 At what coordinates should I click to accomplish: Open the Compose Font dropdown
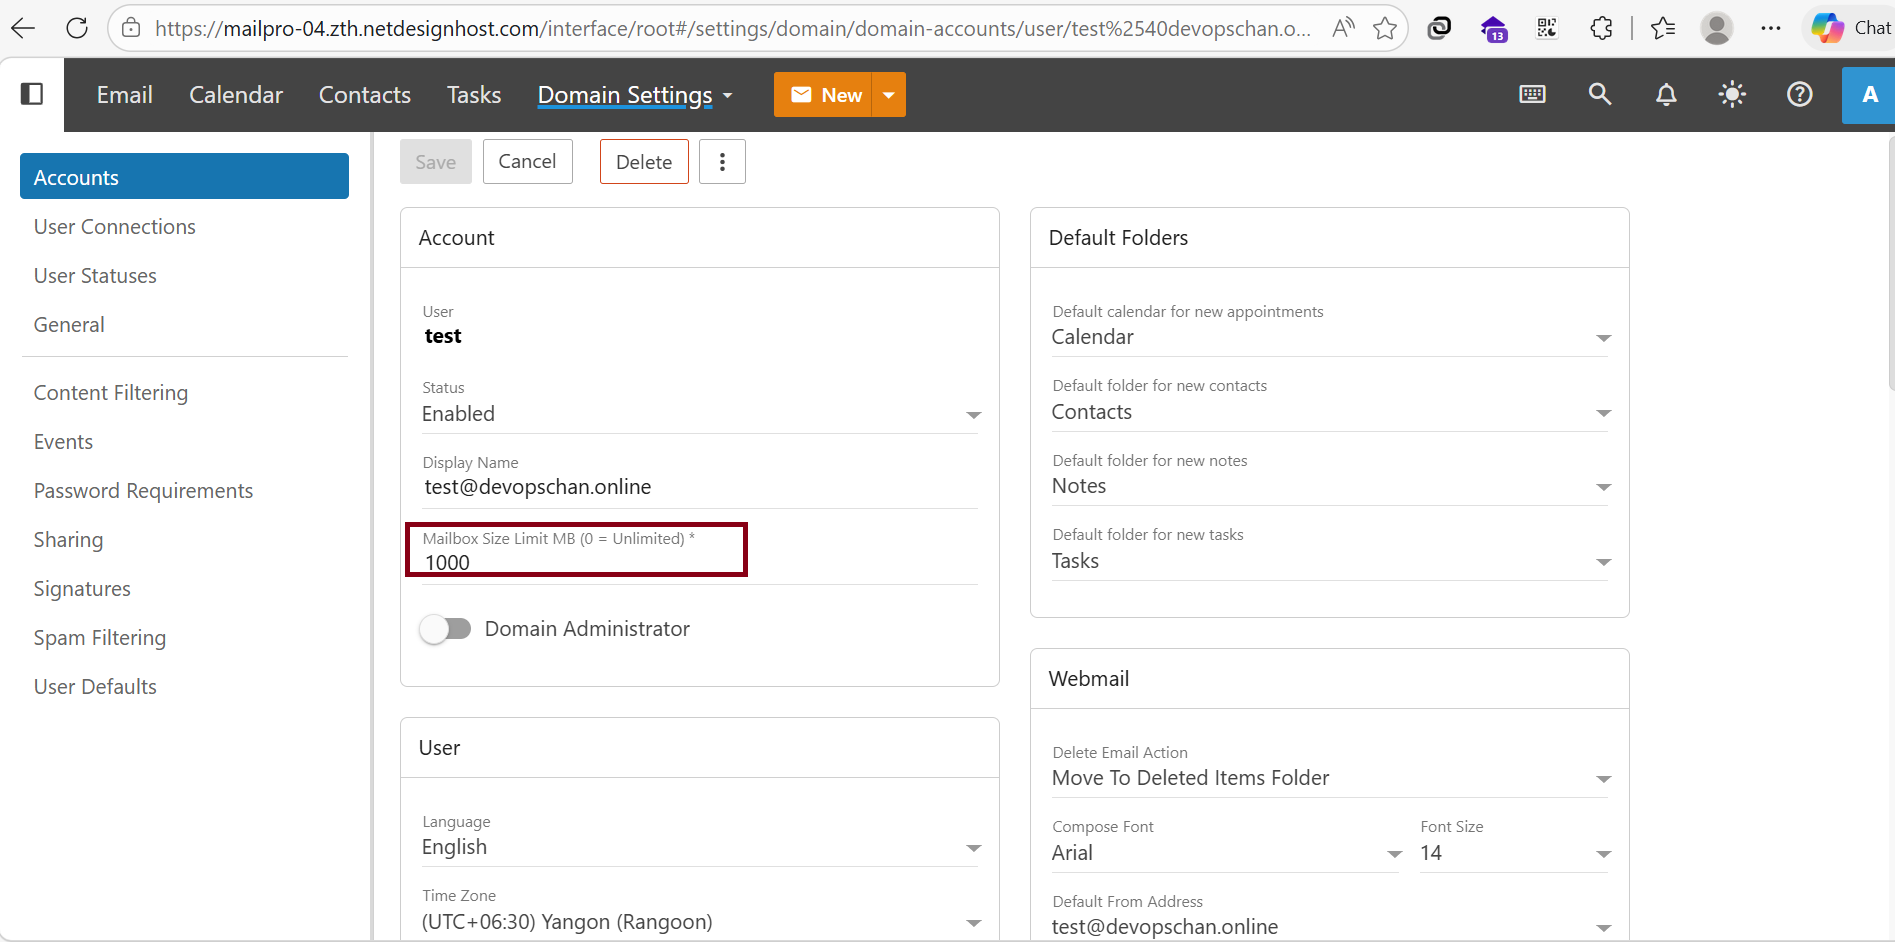click(1227, 853)
